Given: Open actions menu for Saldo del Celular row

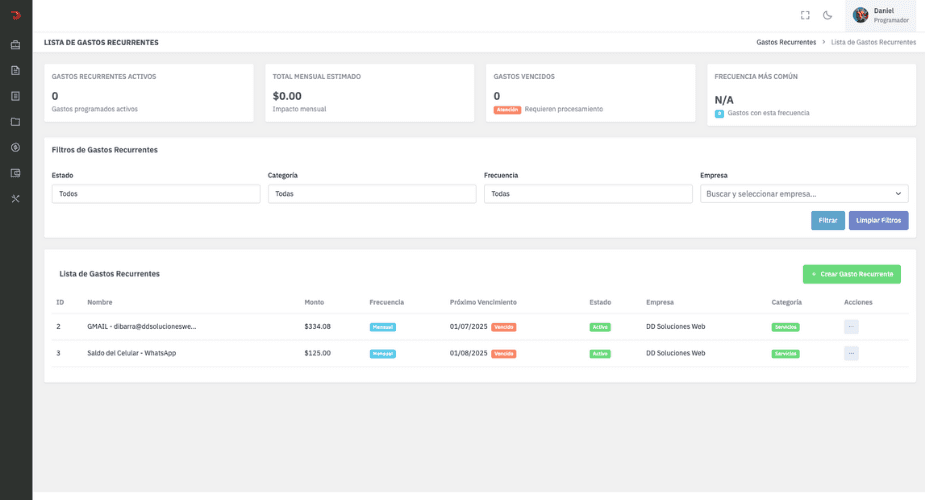Looking at the screenshot, I should tap(851, 353).
